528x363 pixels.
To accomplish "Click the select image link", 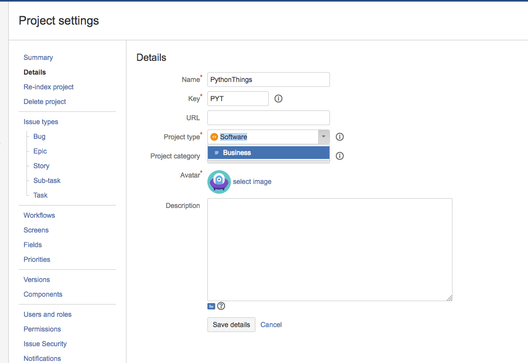I will click(x=252, y=182).
